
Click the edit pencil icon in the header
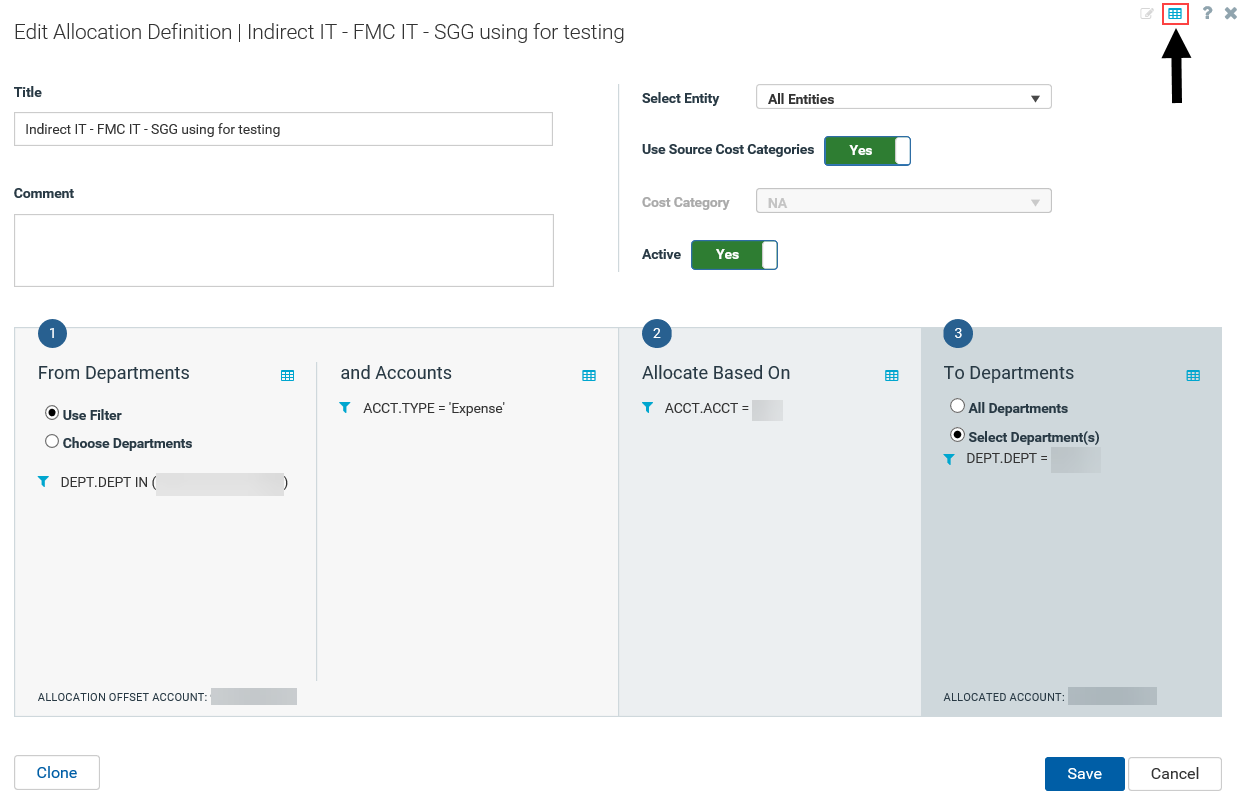coord(1147,14)
